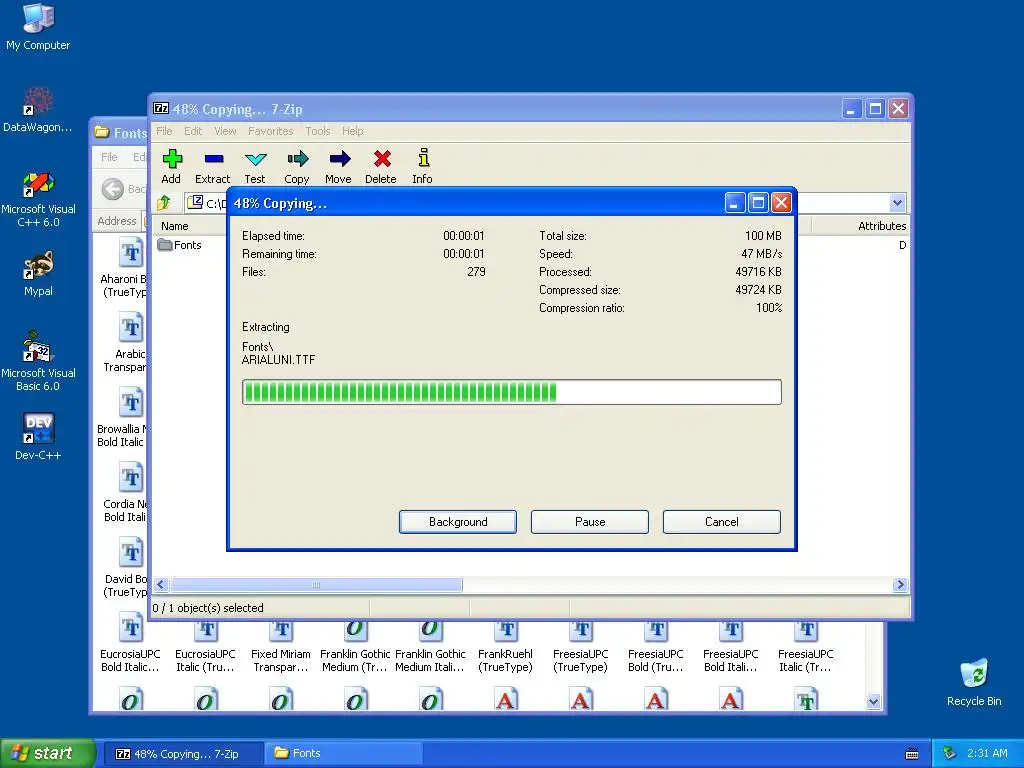Select the Aharoni Bold font icon
Screen dimensions: 1024x768
(x=125, y=268)
